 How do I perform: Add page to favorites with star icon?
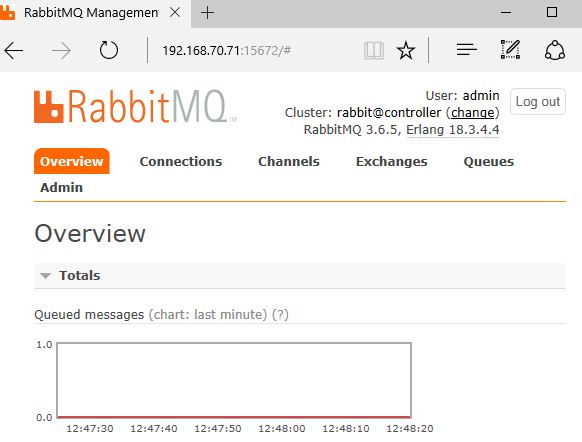tap(406, 50)
